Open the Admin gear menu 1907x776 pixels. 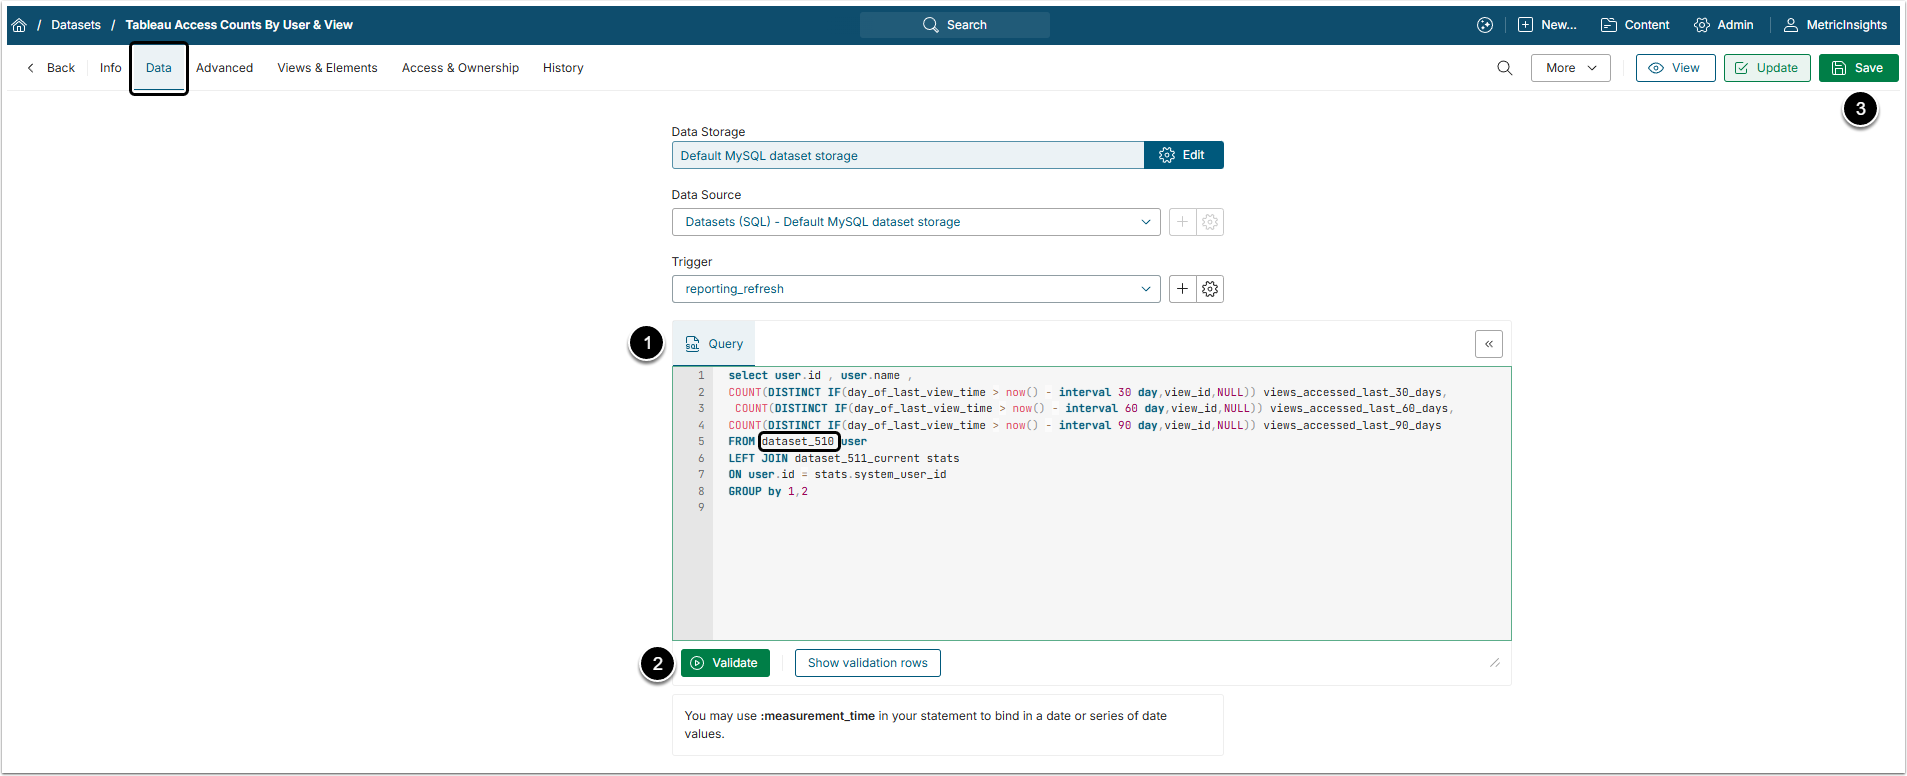click(x=1723, y=25)
